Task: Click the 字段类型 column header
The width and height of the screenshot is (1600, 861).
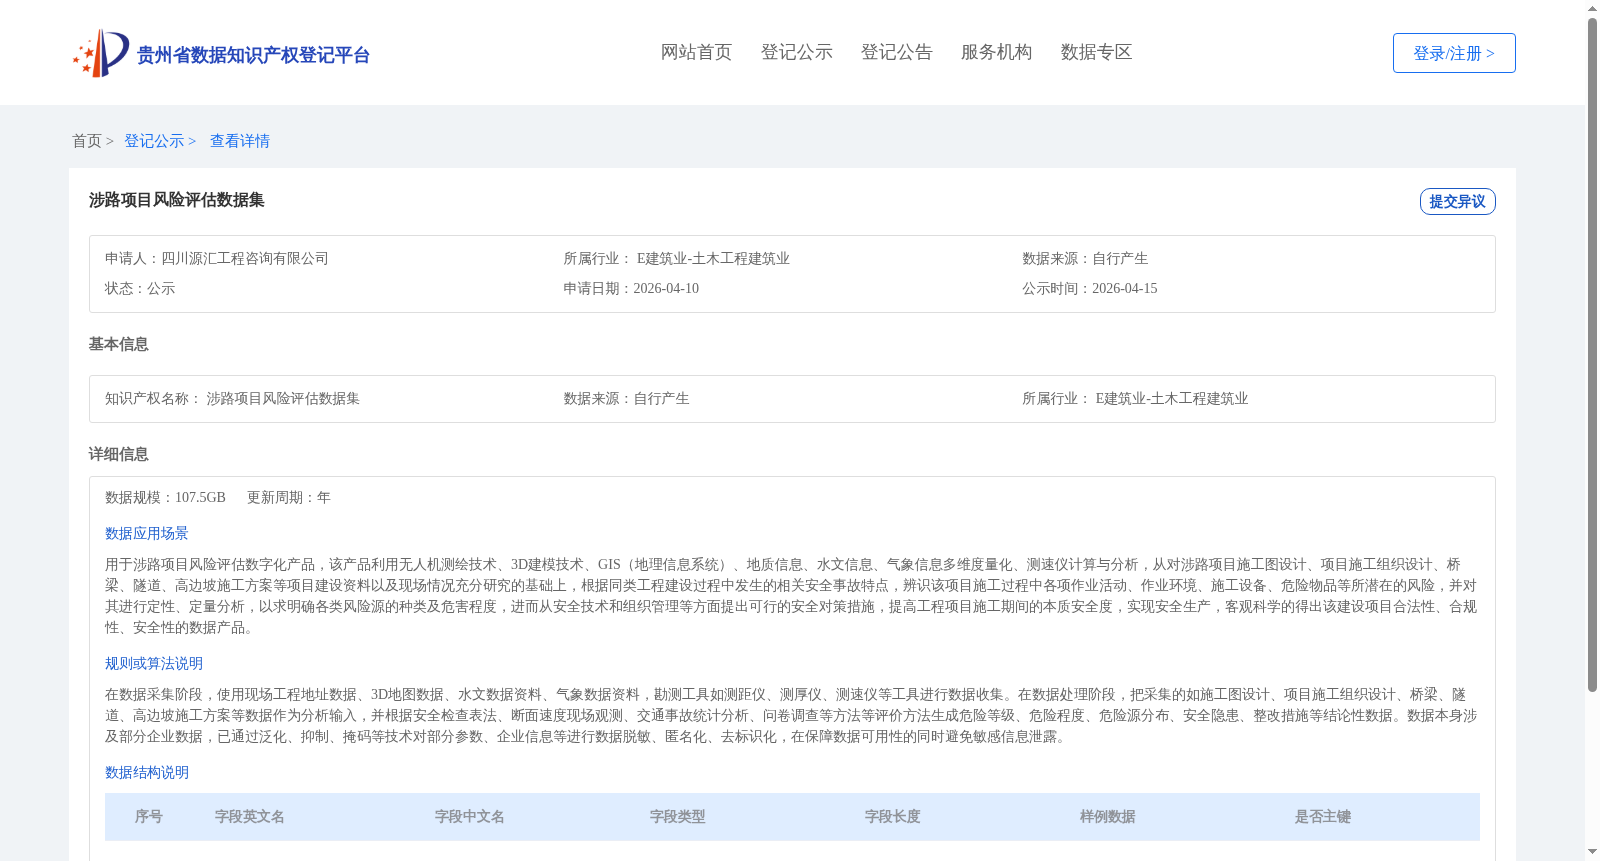Action: (x=678, y=816)
